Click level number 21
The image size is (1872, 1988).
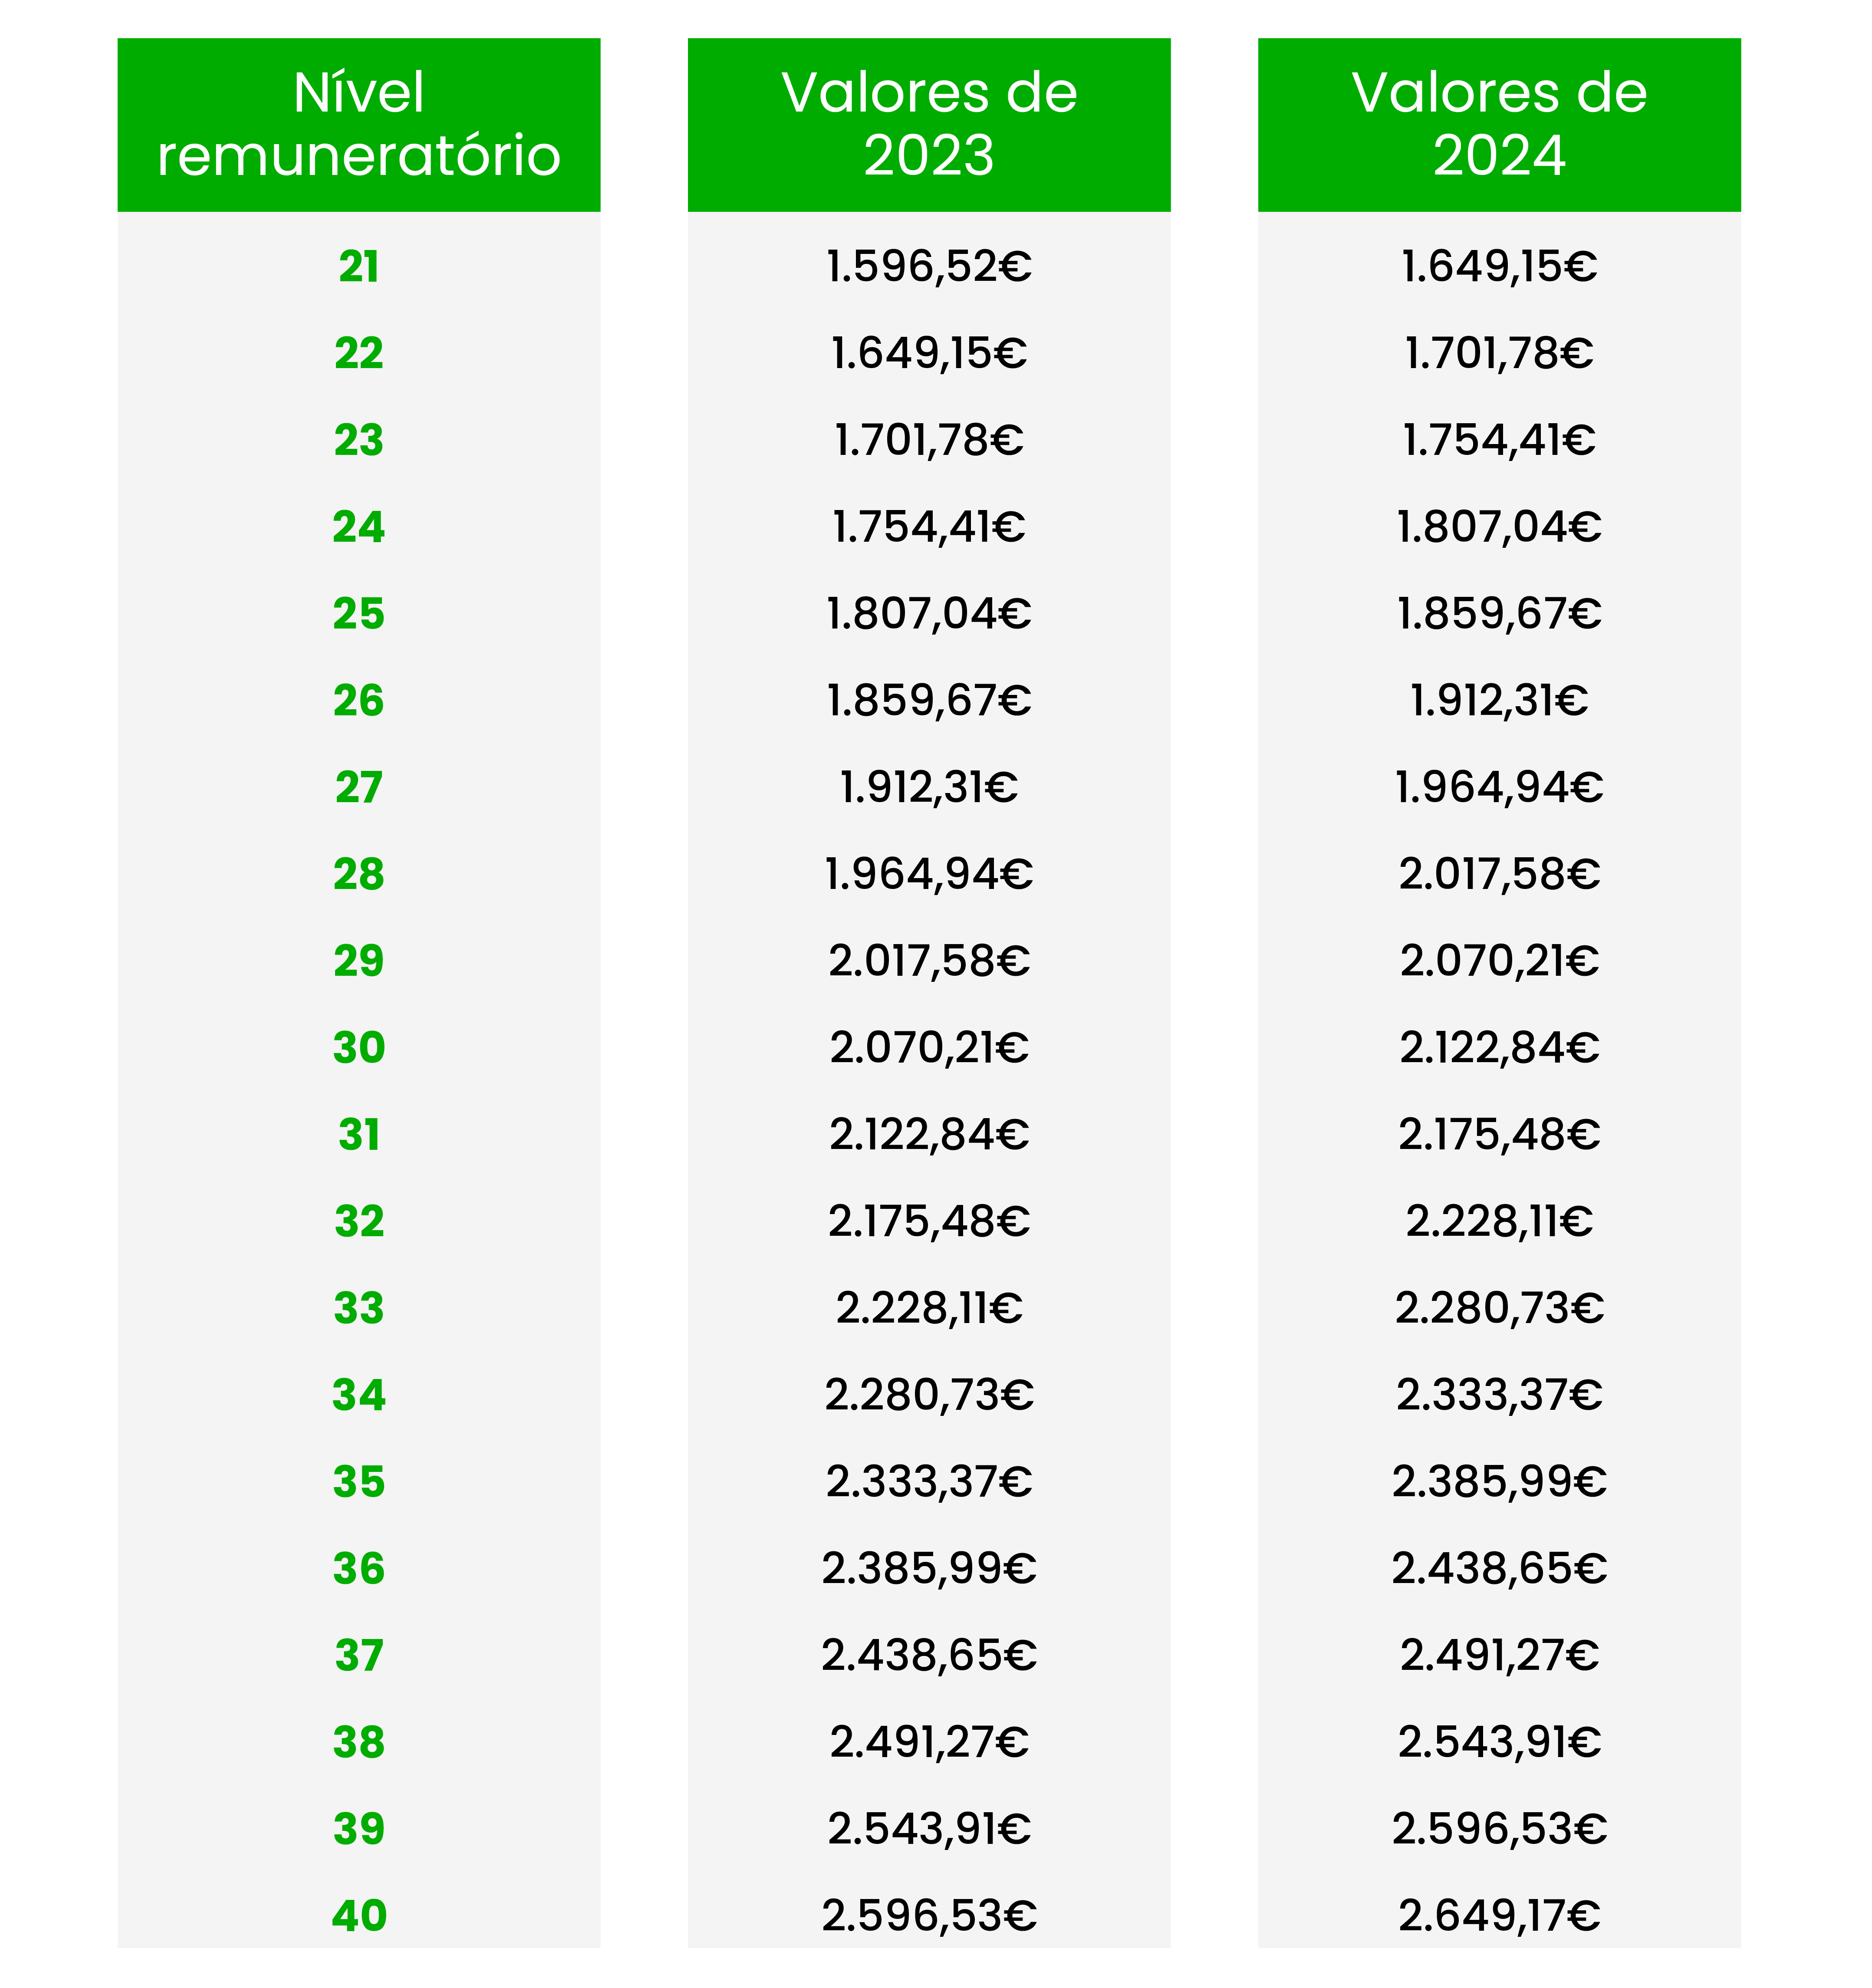coord(359,267)
